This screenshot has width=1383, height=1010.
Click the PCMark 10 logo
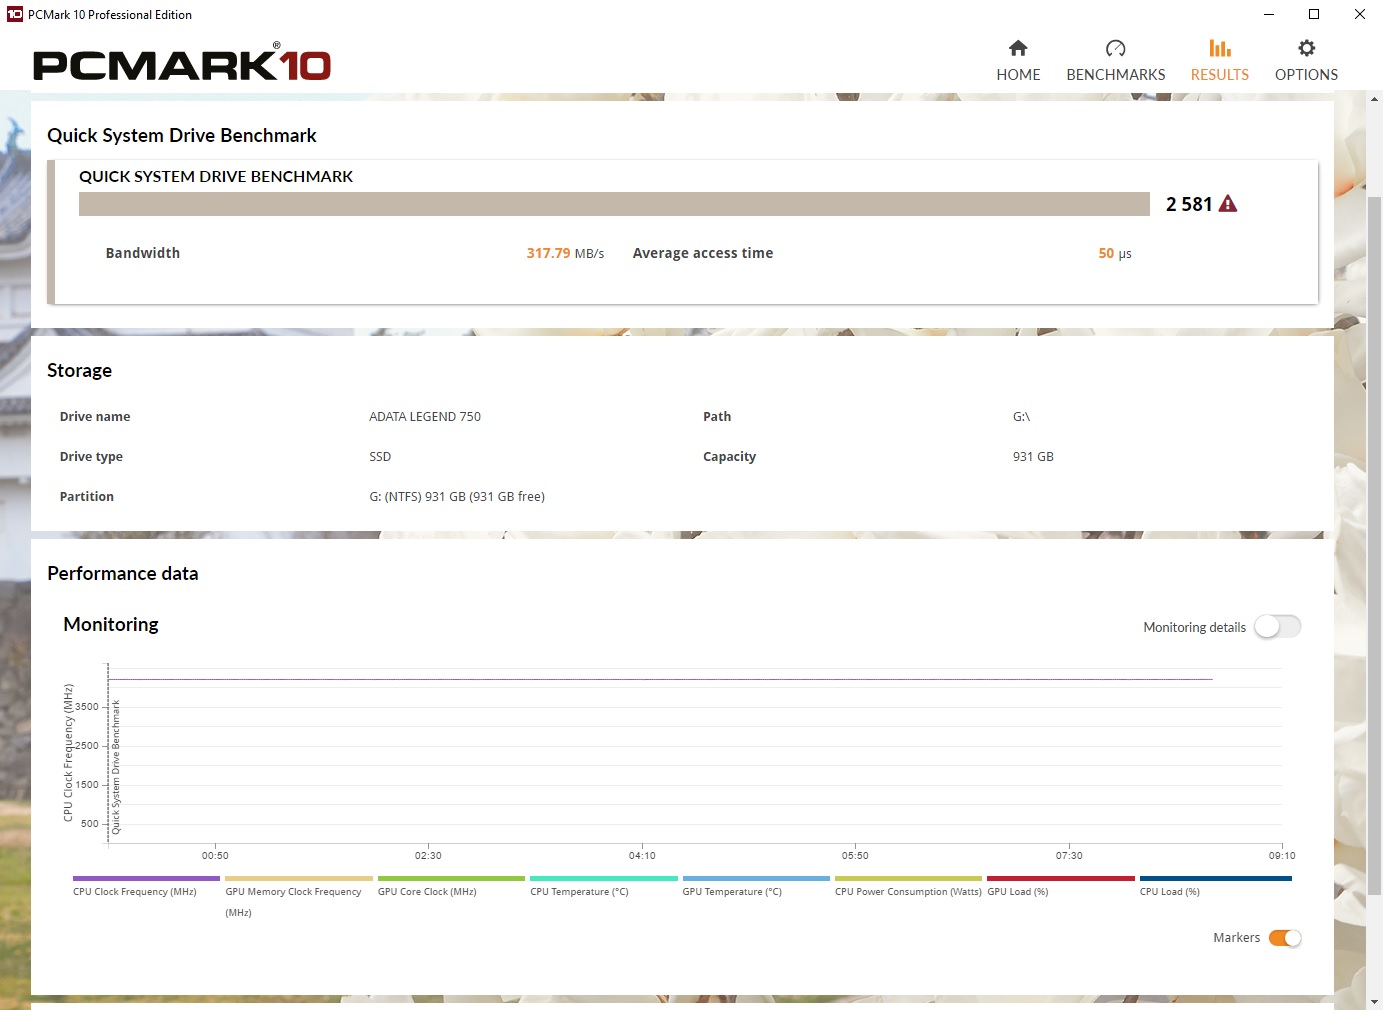click(x=182, y=62)
